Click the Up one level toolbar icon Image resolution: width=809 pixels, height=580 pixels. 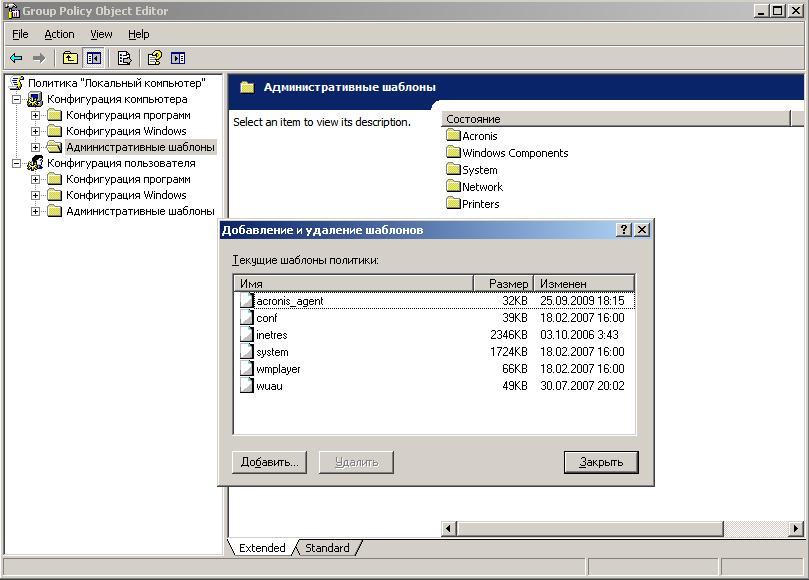coord(70,58)
